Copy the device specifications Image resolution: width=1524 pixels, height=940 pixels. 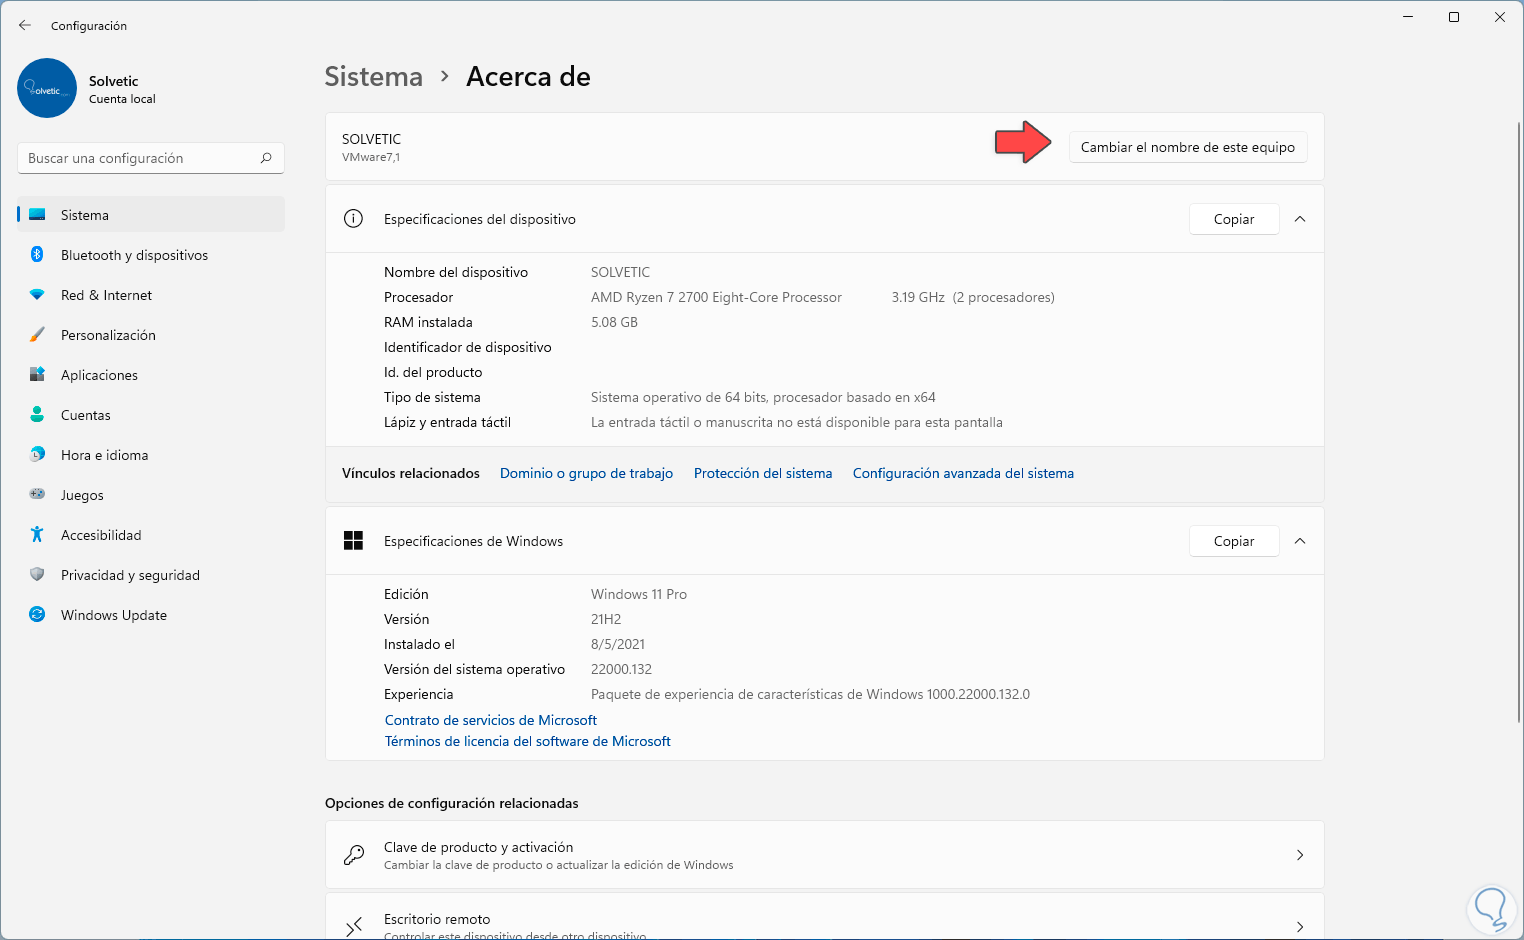click(x=1234, y=219)
